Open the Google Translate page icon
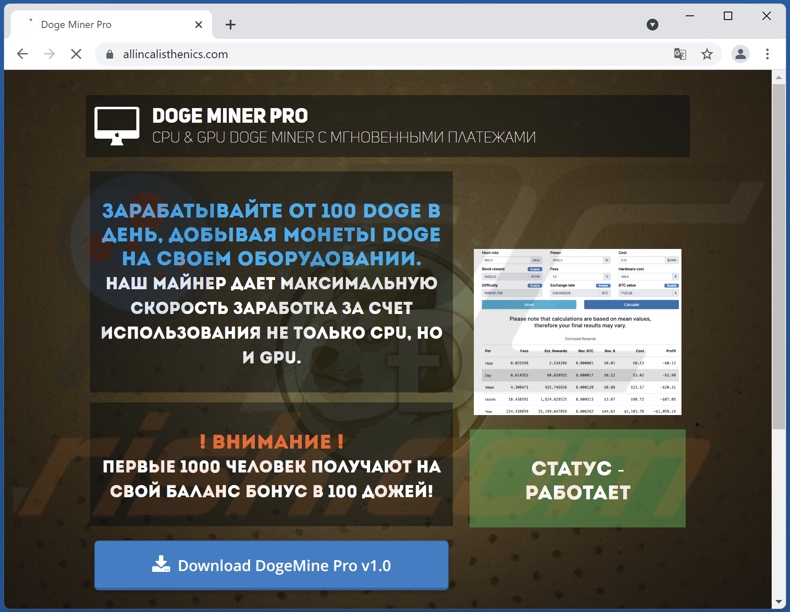The width and height of the screenshot is (790, 612). (x=680, y=54)
